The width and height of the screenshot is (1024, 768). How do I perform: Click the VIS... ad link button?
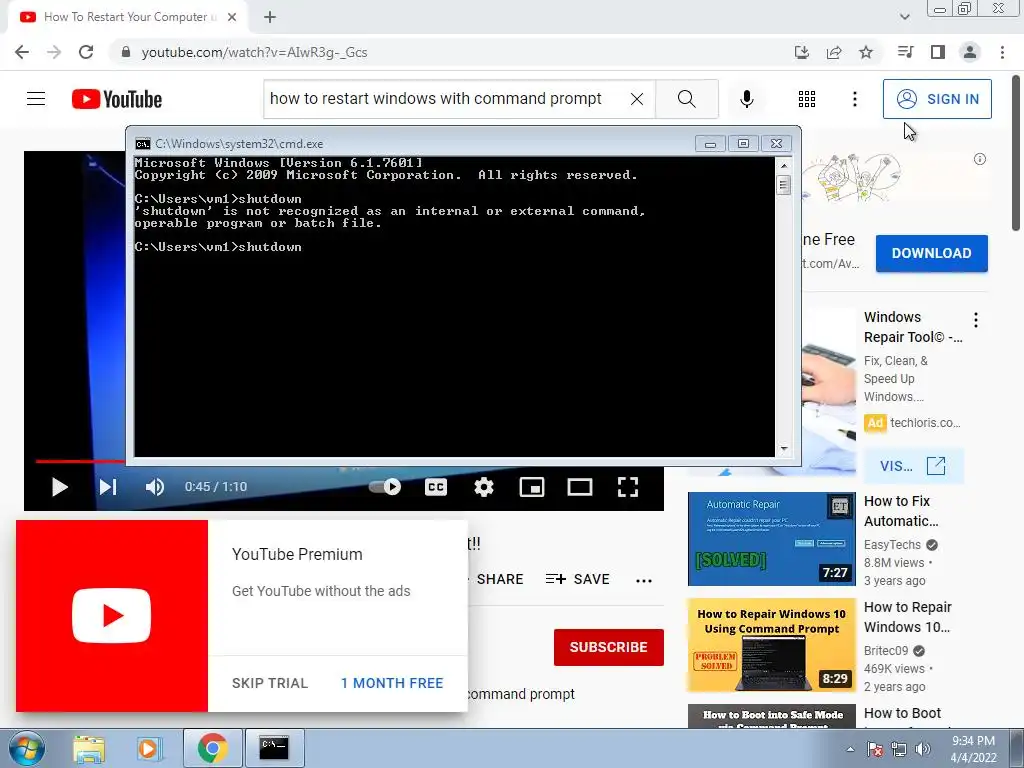[913, 466]
